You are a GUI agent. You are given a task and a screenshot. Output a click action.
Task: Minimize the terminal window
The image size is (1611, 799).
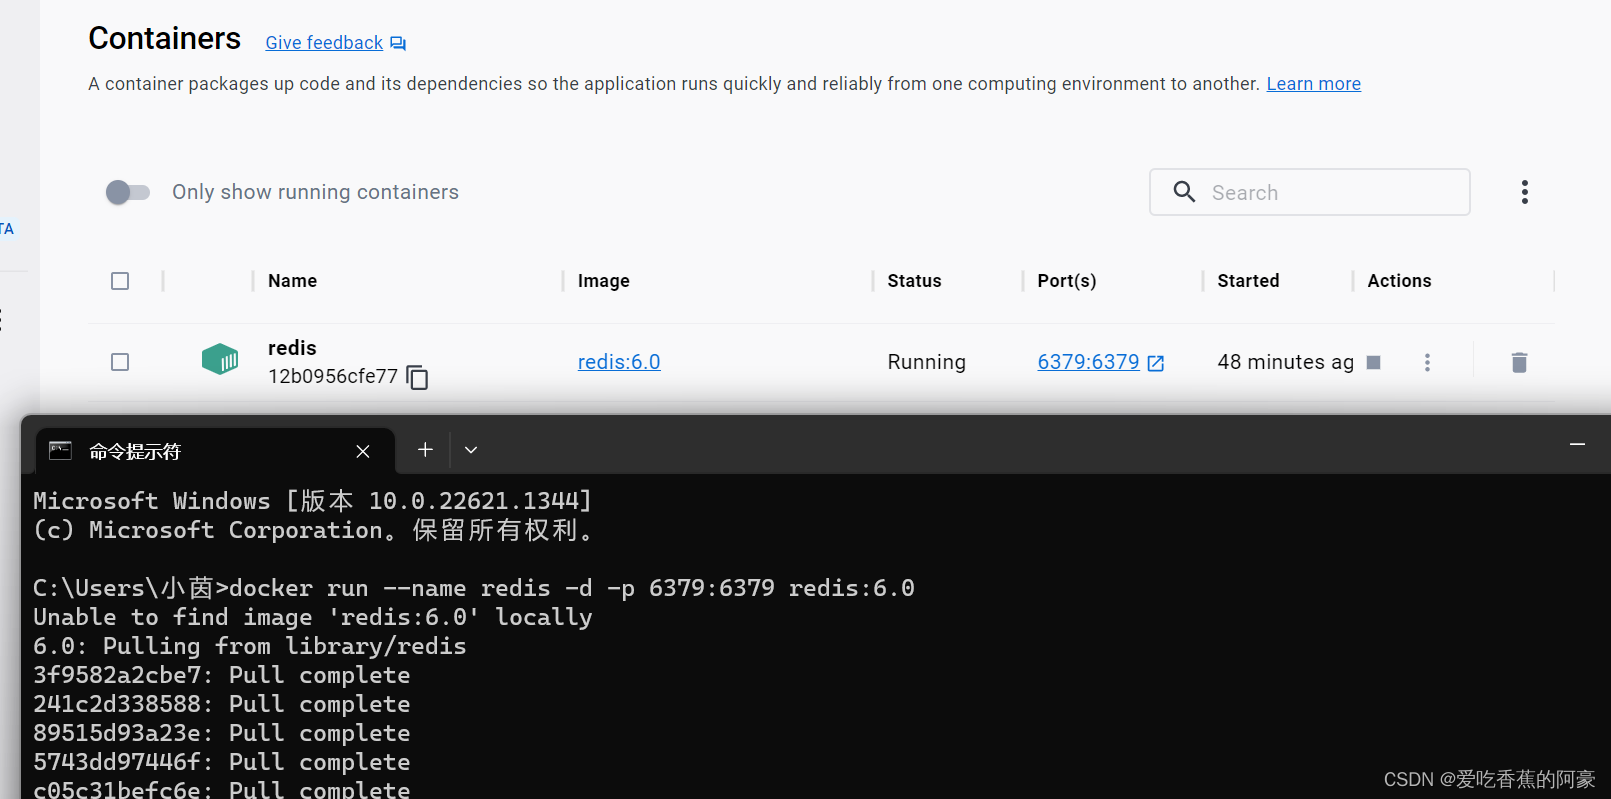[1577, 444]
